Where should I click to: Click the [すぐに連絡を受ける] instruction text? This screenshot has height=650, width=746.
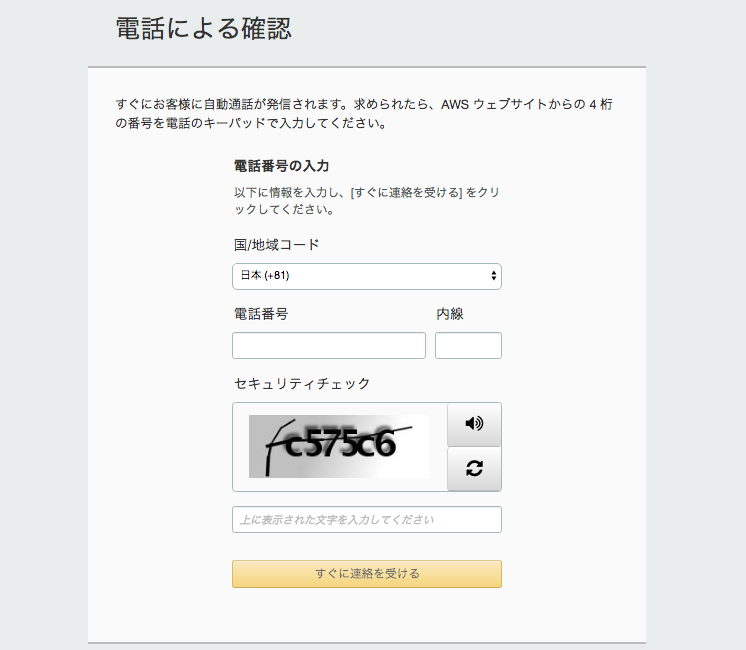[x=406, y=193]
